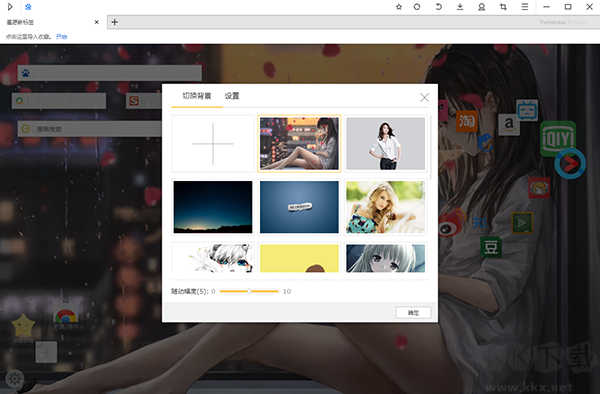This screenshot has height=394, width=600.
Task: Open the Douban 豆 shortcut icon
Action: 491,247
